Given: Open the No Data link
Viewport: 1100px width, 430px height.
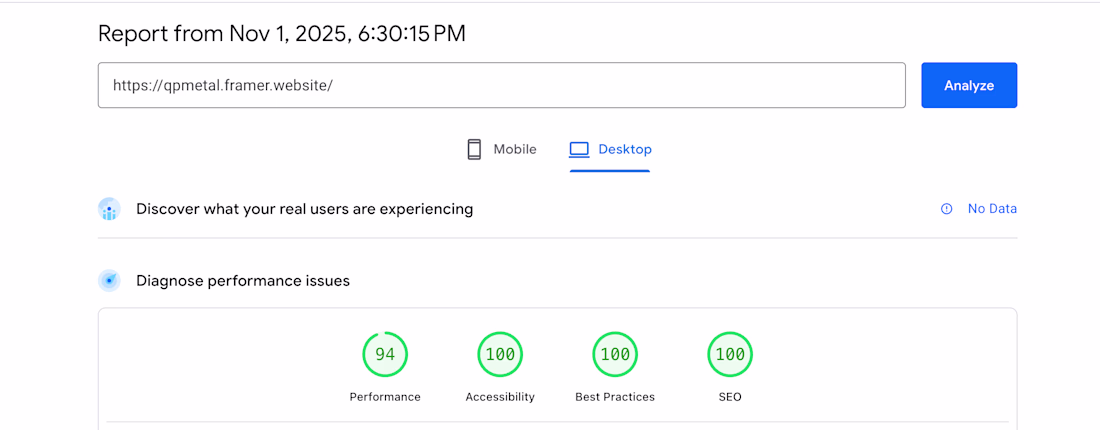Looking at the screenshot, I should pos(992,209).
